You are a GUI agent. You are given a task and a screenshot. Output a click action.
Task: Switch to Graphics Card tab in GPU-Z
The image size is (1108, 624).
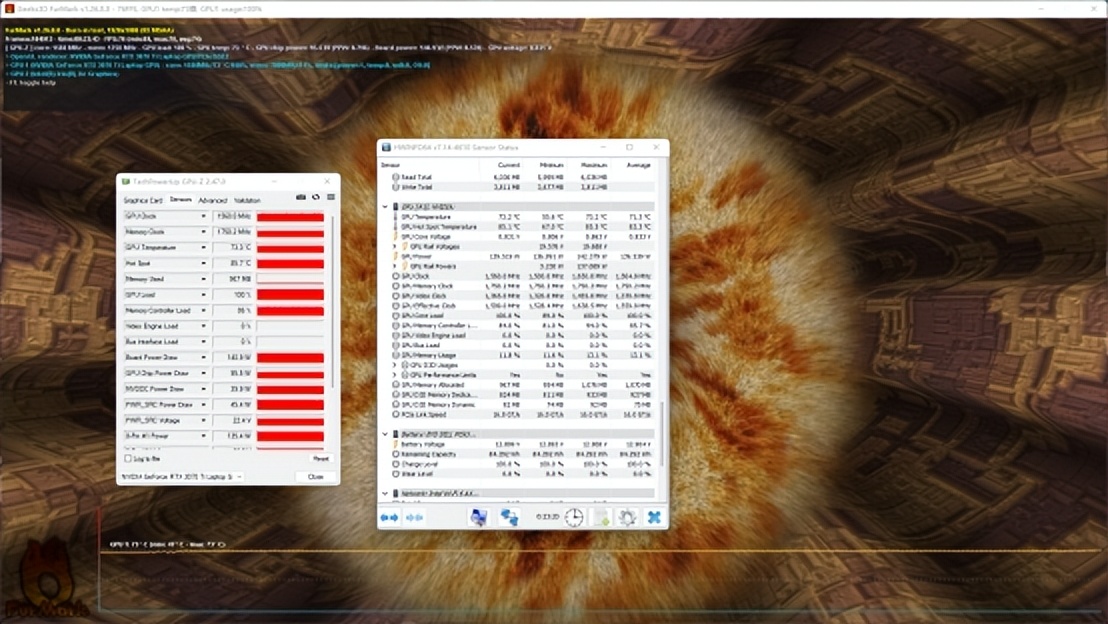(x=143, y=201)
